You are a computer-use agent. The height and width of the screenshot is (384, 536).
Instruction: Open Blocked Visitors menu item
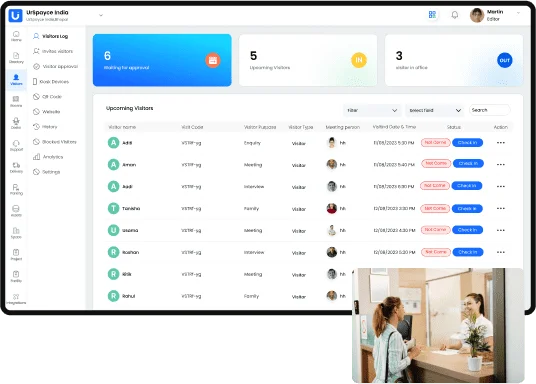pyautogui.click(x=55, y=142)
